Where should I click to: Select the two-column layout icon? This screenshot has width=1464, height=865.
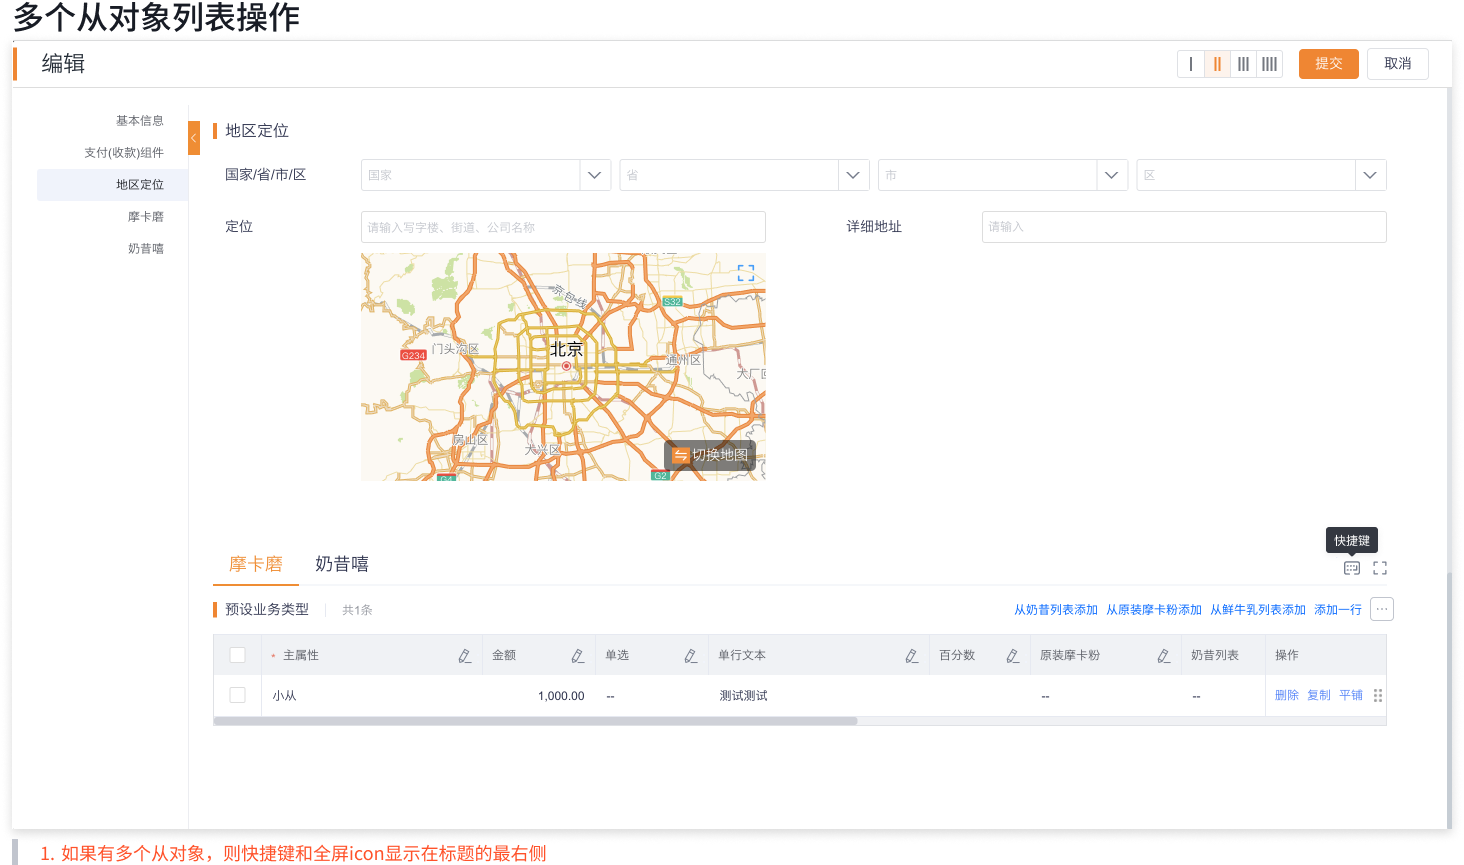click(1217, 63)
